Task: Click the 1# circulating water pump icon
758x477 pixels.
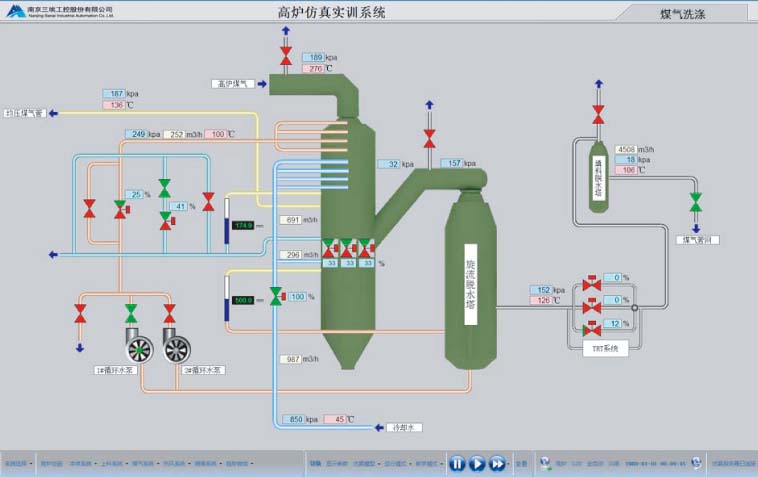Action: 139,346
